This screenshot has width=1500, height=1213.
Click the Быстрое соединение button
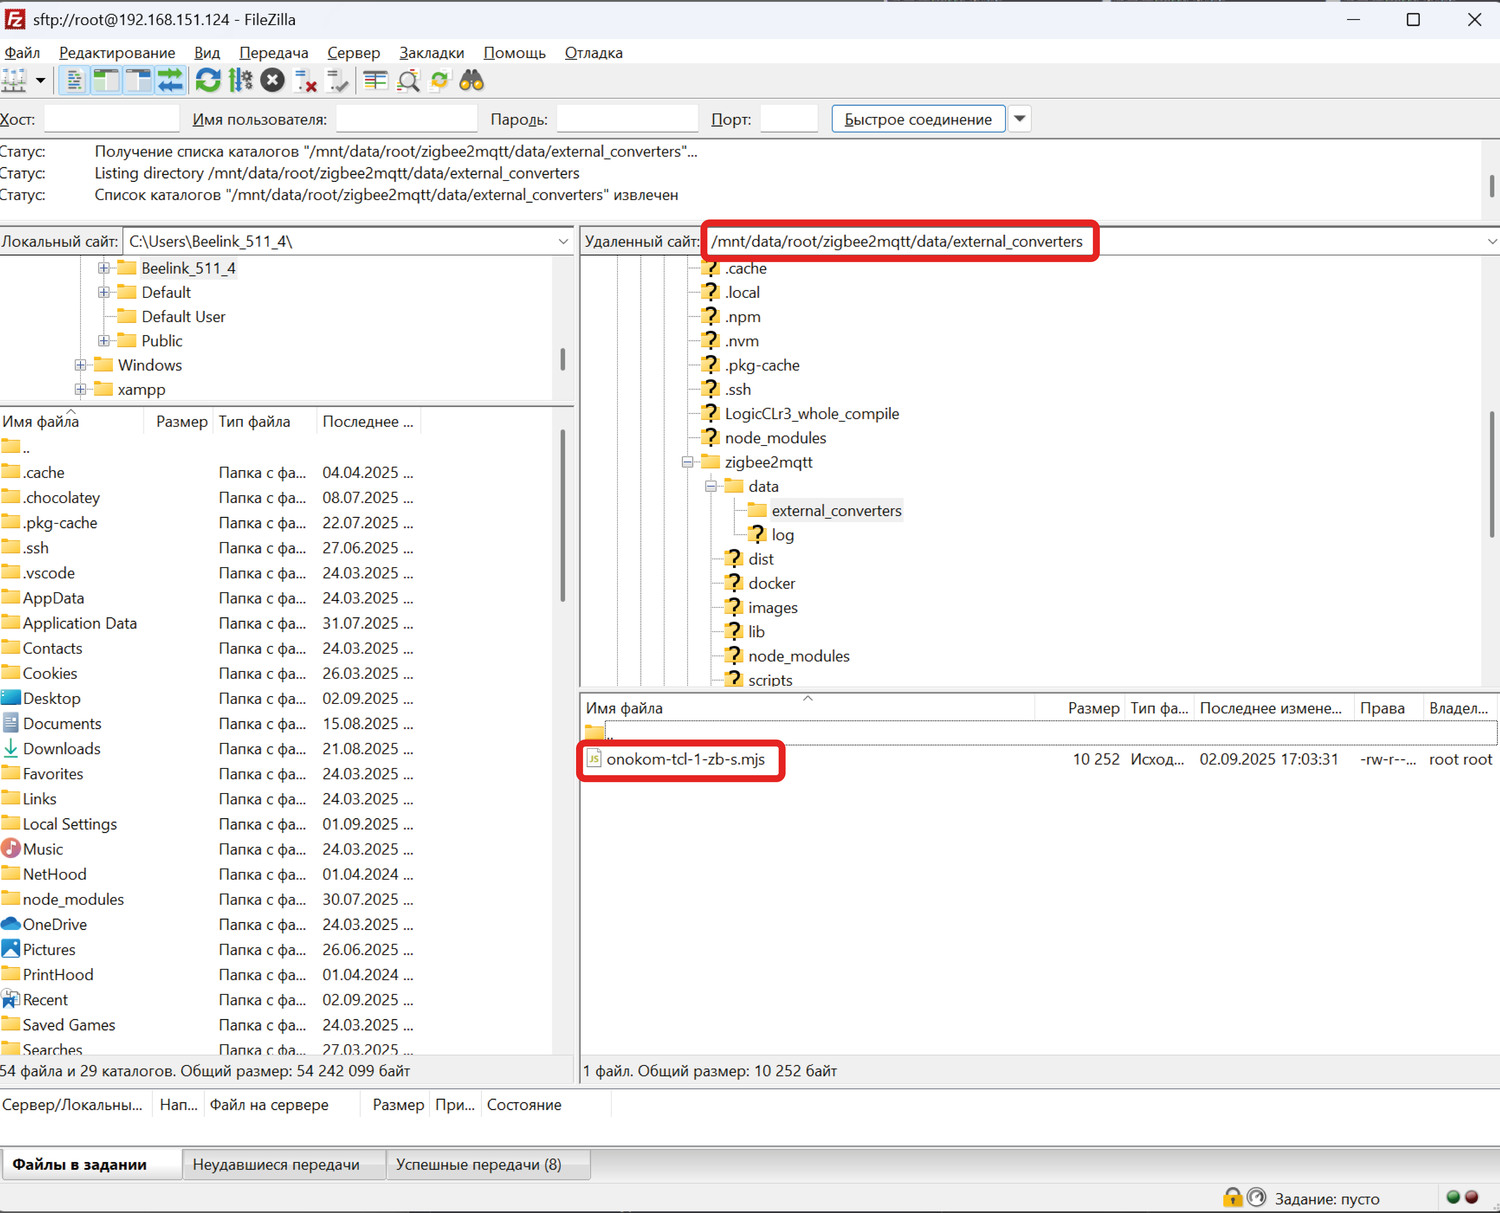click(917, 119)
